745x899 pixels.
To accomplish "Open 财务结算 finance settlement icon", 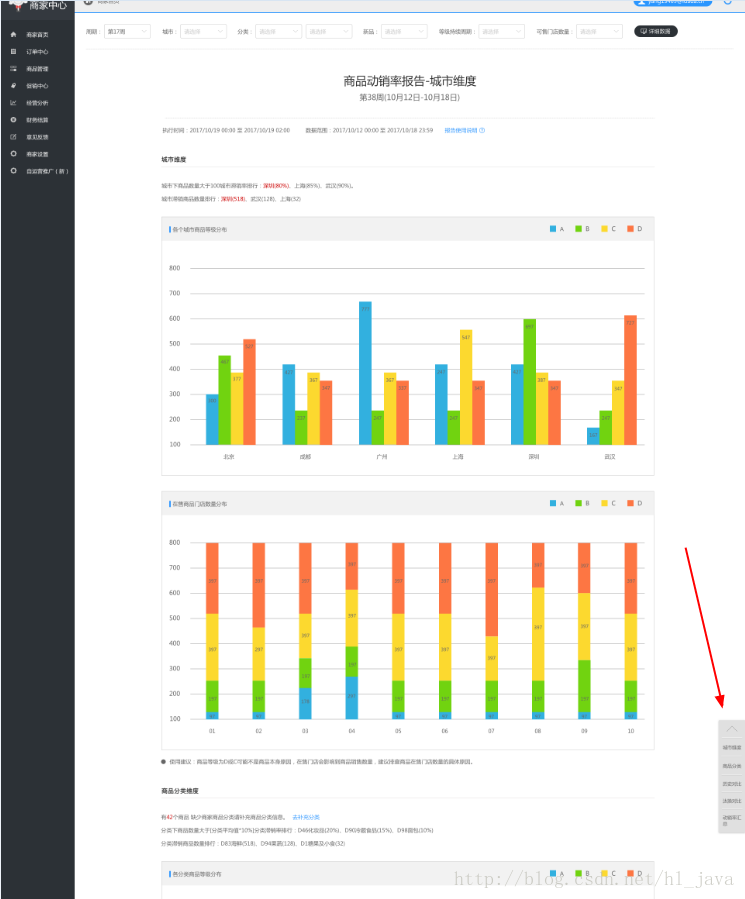I will point(13,120).
